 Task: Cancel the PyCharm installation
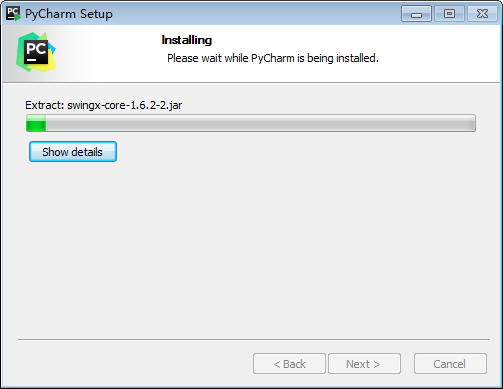click(x=450, y=364)
